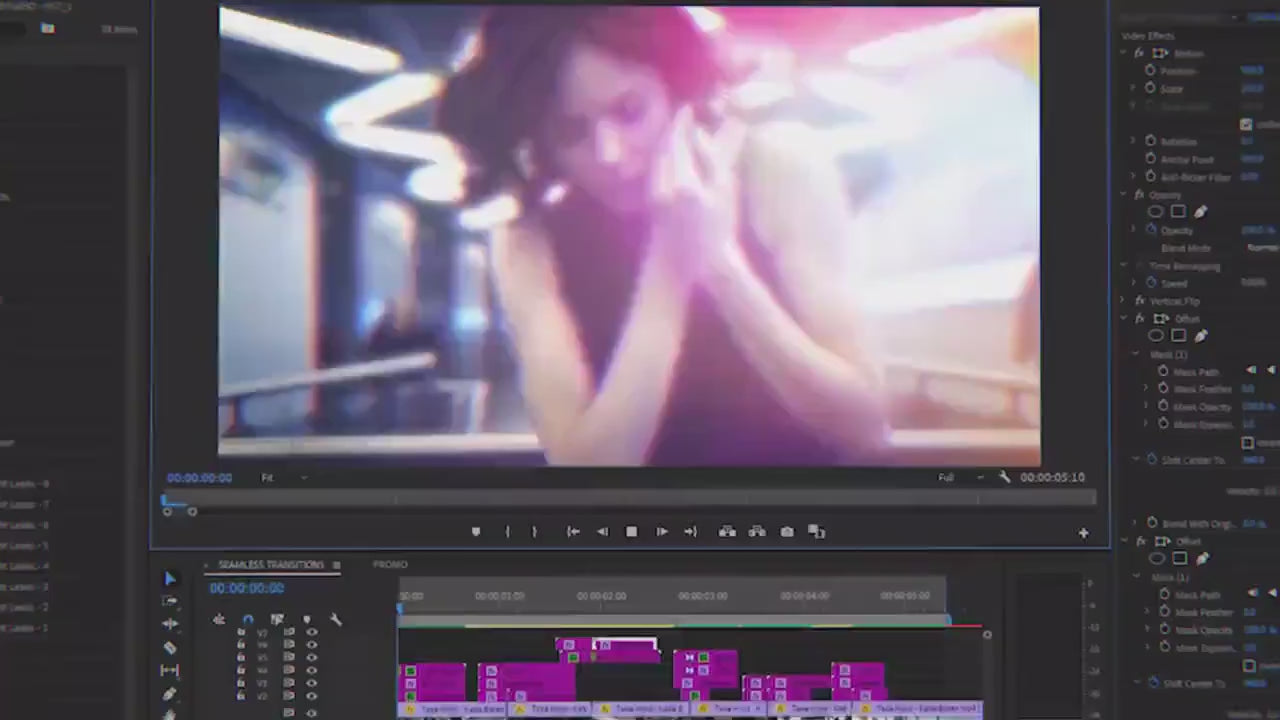
Task: Toggle the Position stopwatch animation
Action: point(1150,71)
